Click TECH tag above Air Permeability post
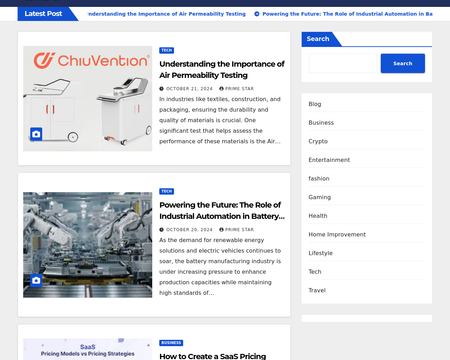The image size is (450, 360). point(167,50)
